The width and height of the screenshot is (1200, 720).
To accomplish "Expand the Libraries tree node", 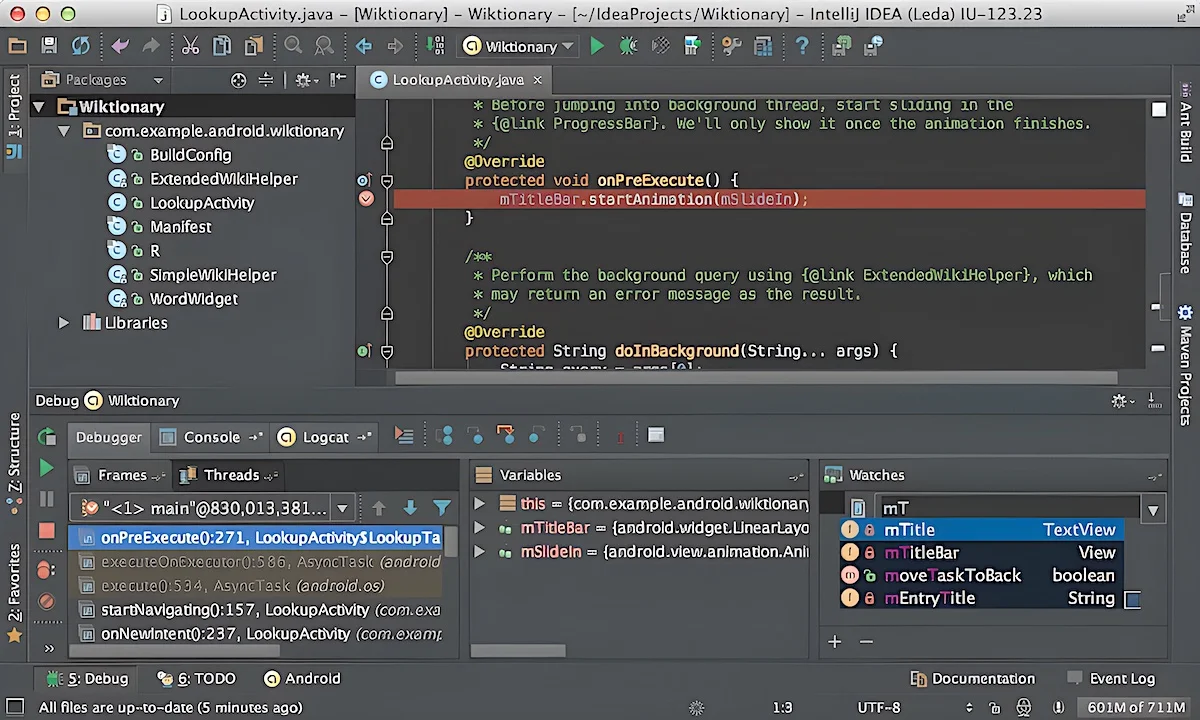I will coord(64,323).
